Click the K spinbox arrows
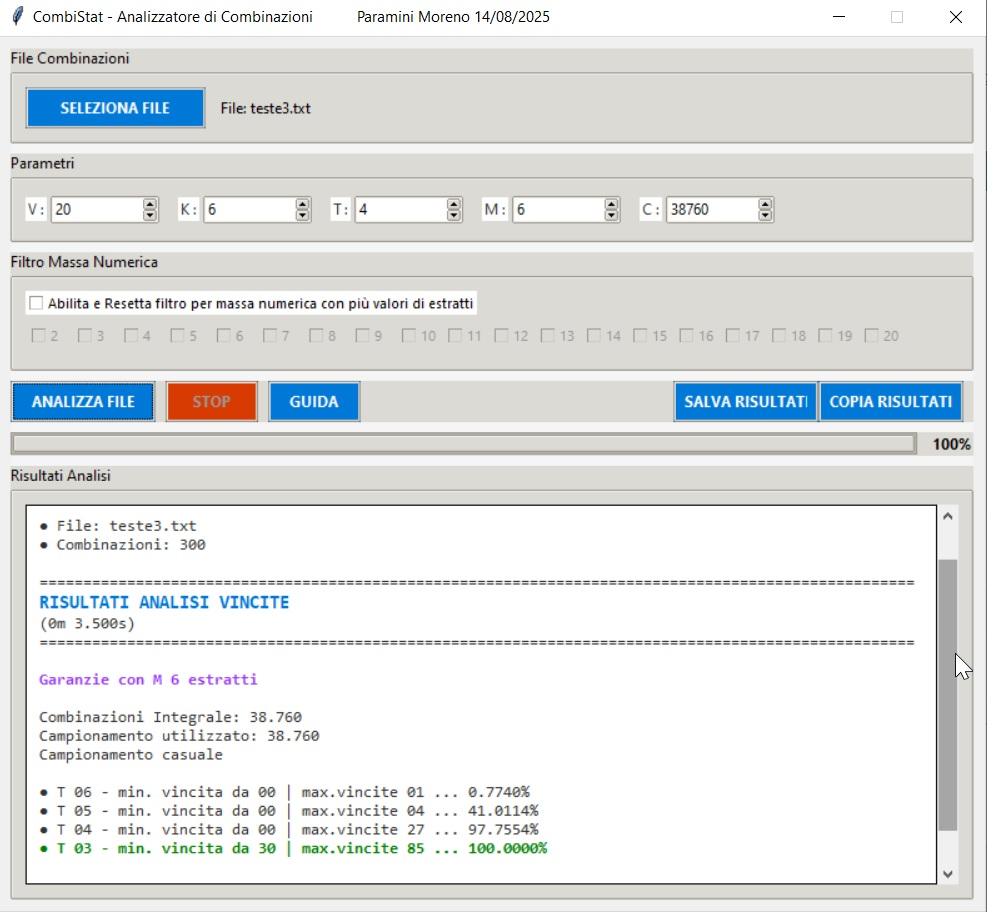Screen dimensions: 993x917 pos(302,210)
